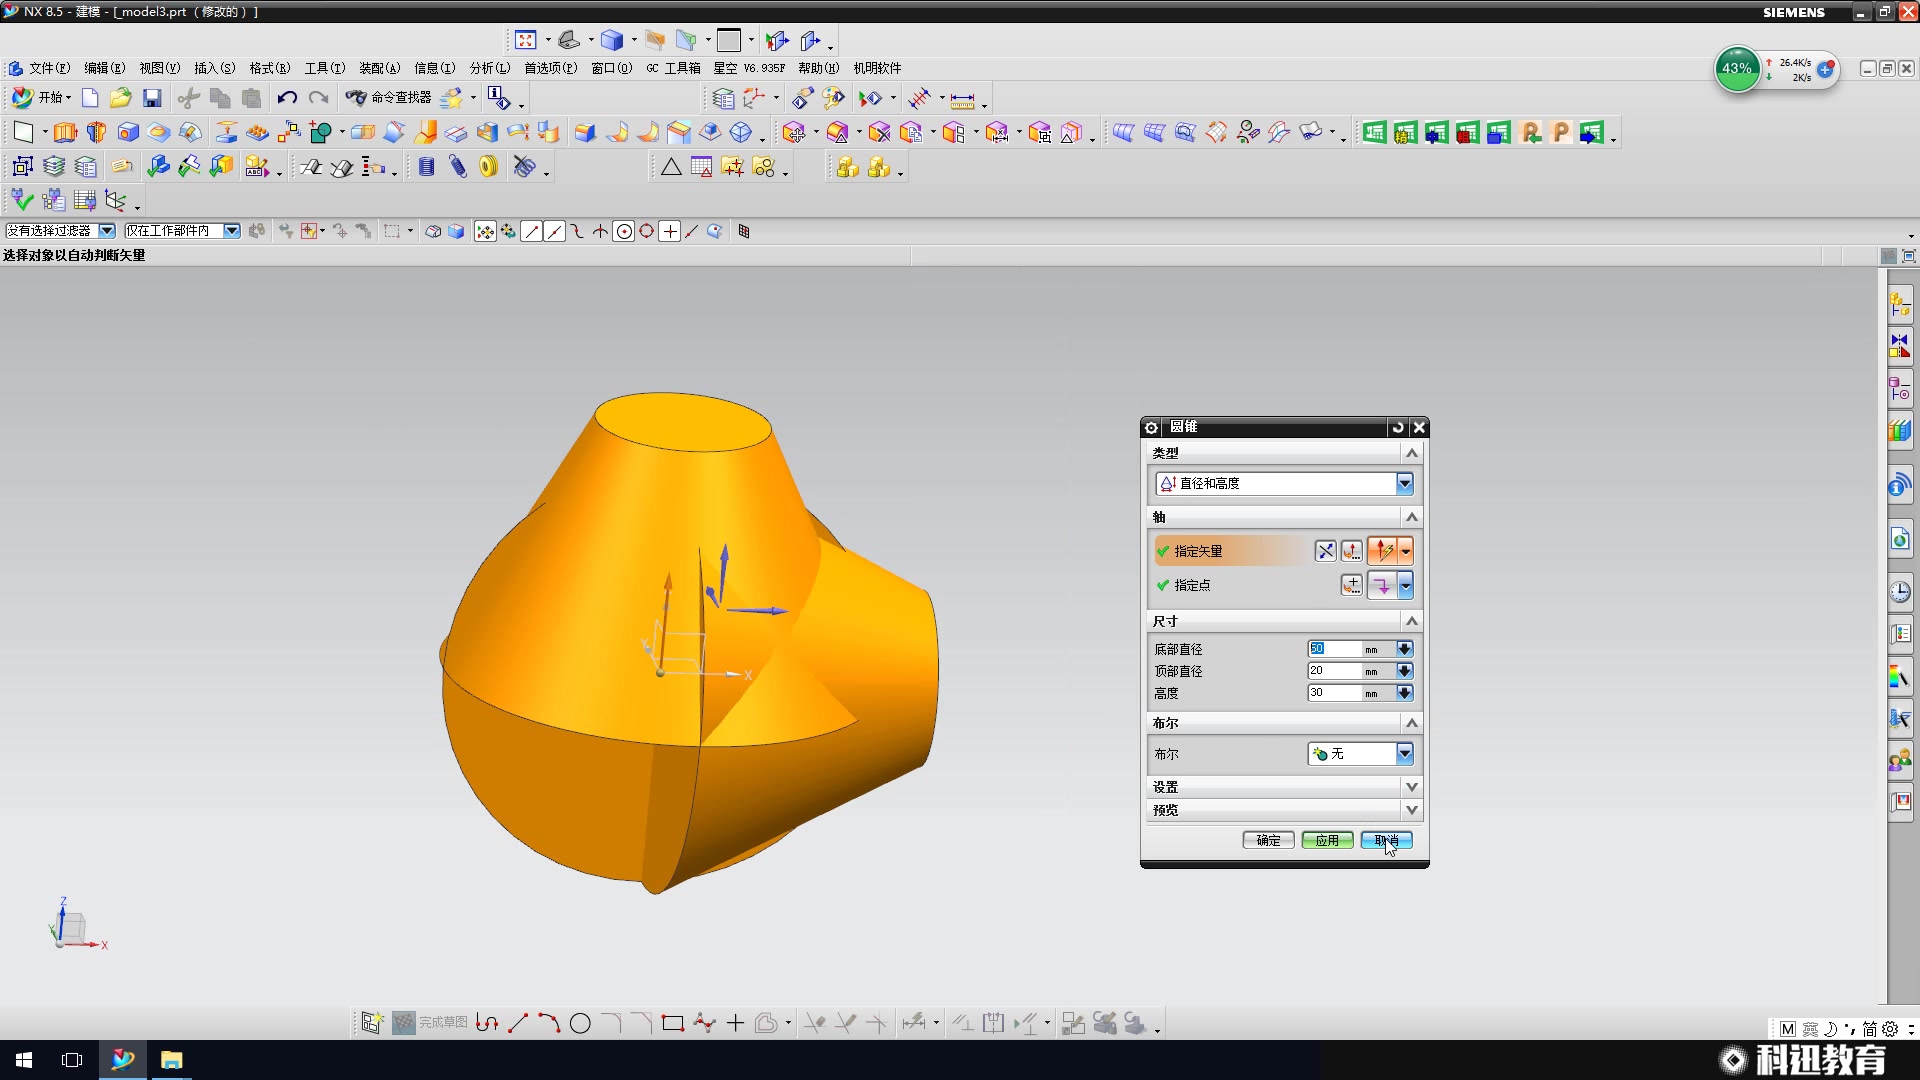Image resolution: width=1920 pixels, height=1080 pixels.
Task: Click the save floppy disk icon
Action: (152, 97)
